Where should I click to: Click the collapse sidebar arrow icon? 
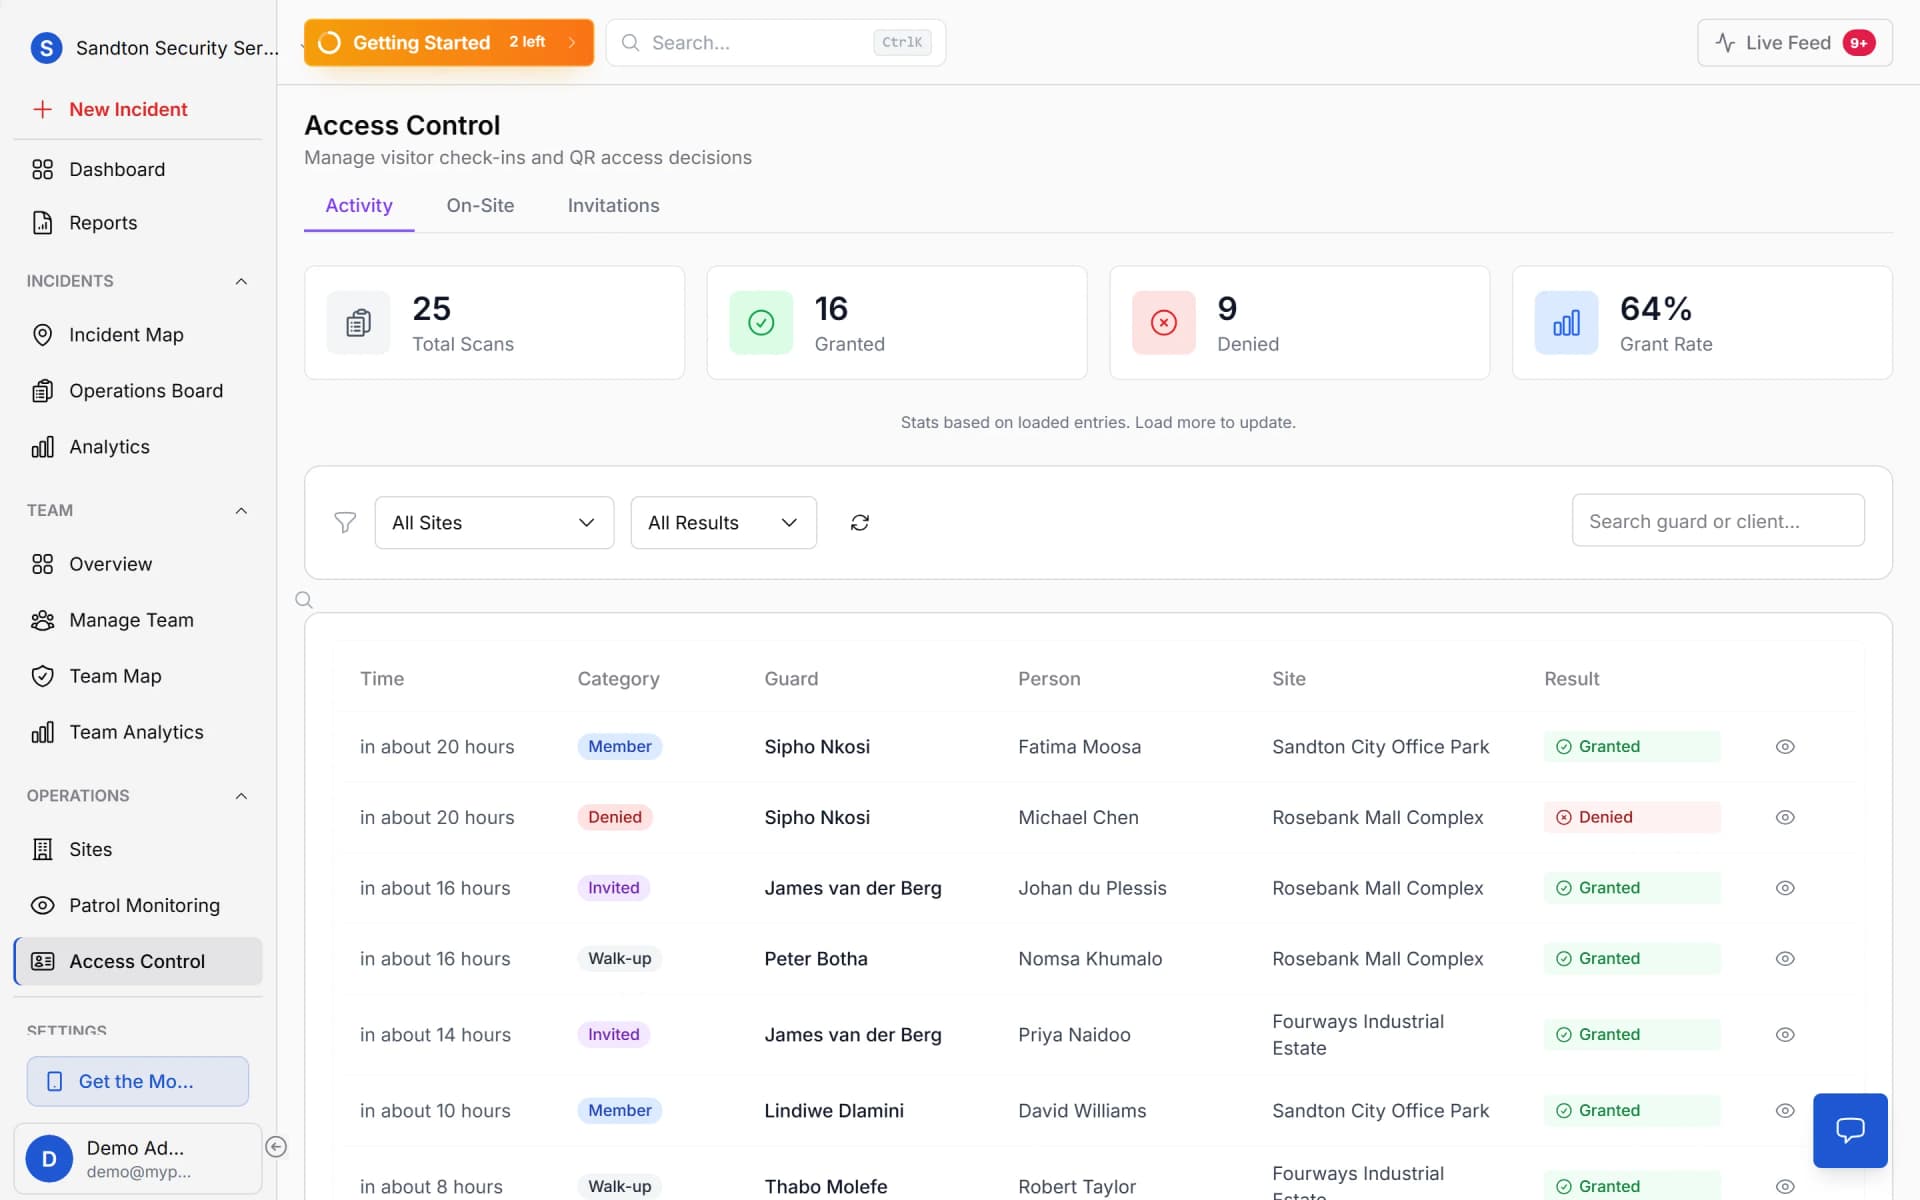point(277,1147)
